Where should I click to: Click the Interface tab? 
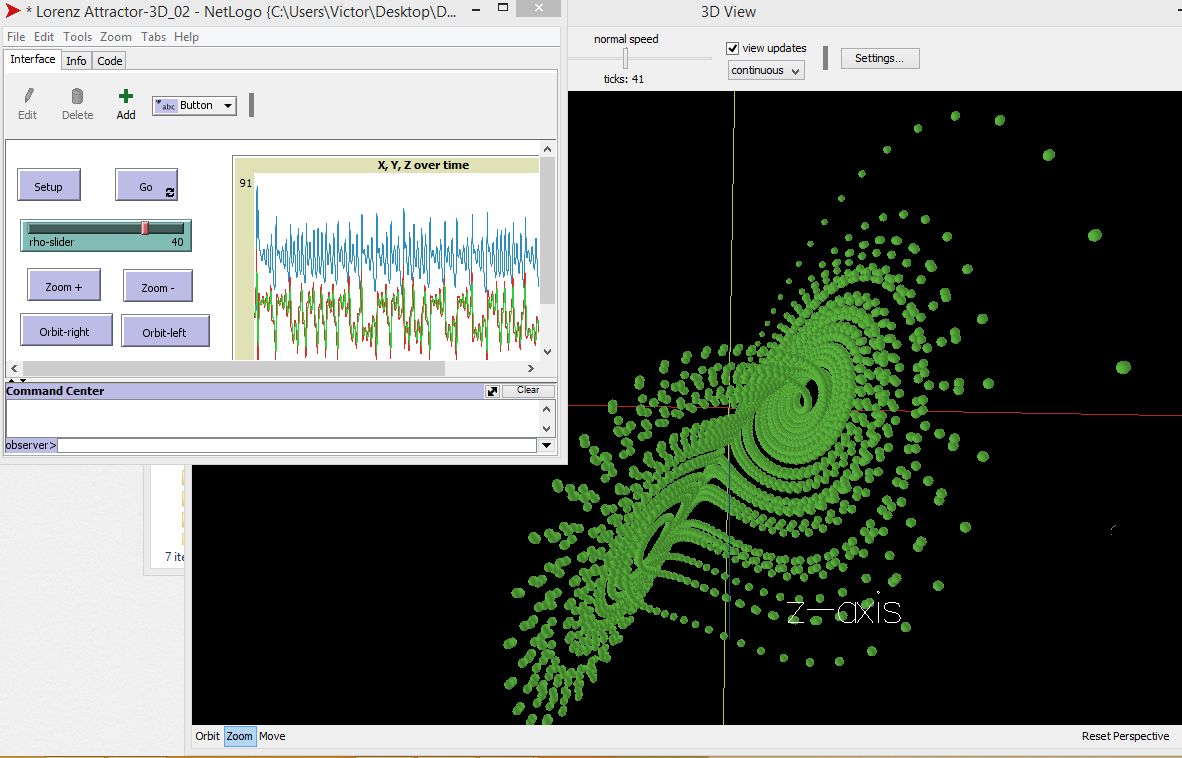[32, 59]
